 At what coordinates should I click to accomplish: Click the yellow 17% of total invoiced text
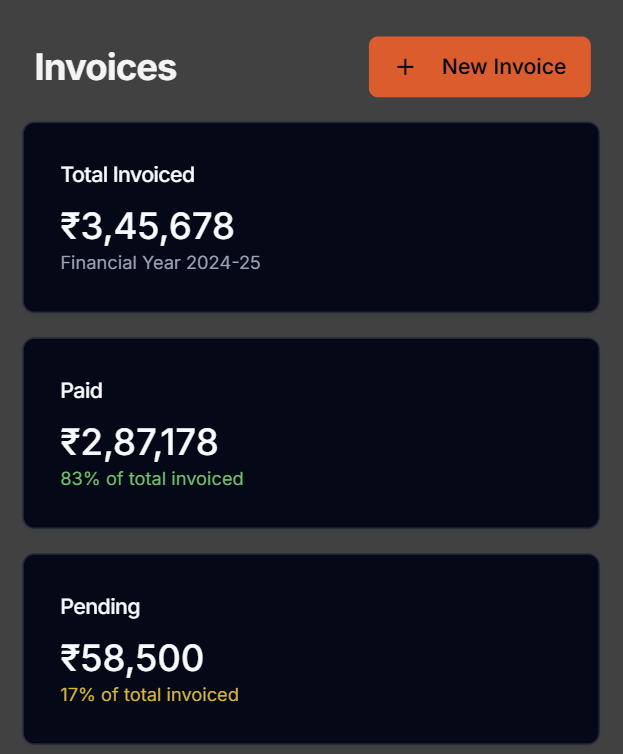coord(149,695)
